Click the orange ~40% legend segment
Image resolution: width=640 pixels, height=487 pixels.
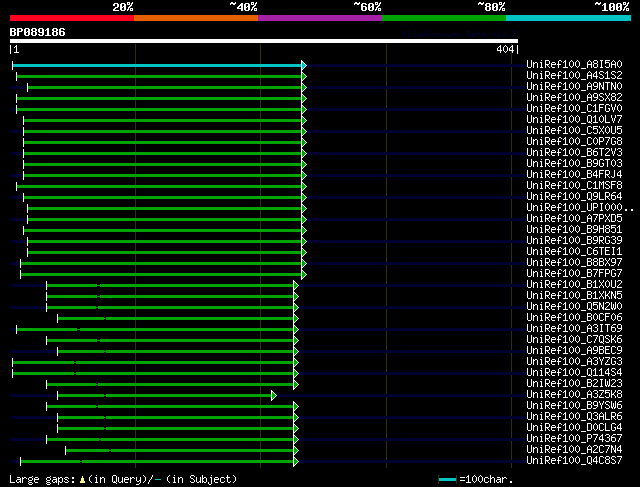pos(196,18)
